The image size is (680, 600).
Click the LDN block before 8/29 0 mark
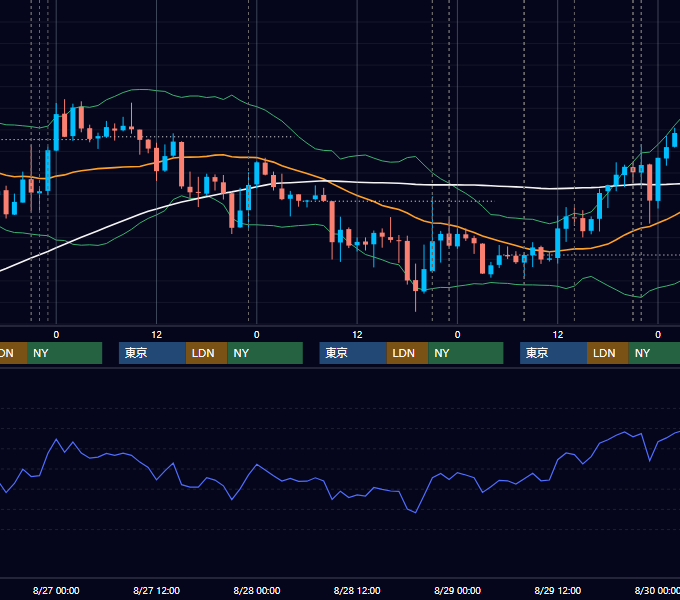pos(407,353)
